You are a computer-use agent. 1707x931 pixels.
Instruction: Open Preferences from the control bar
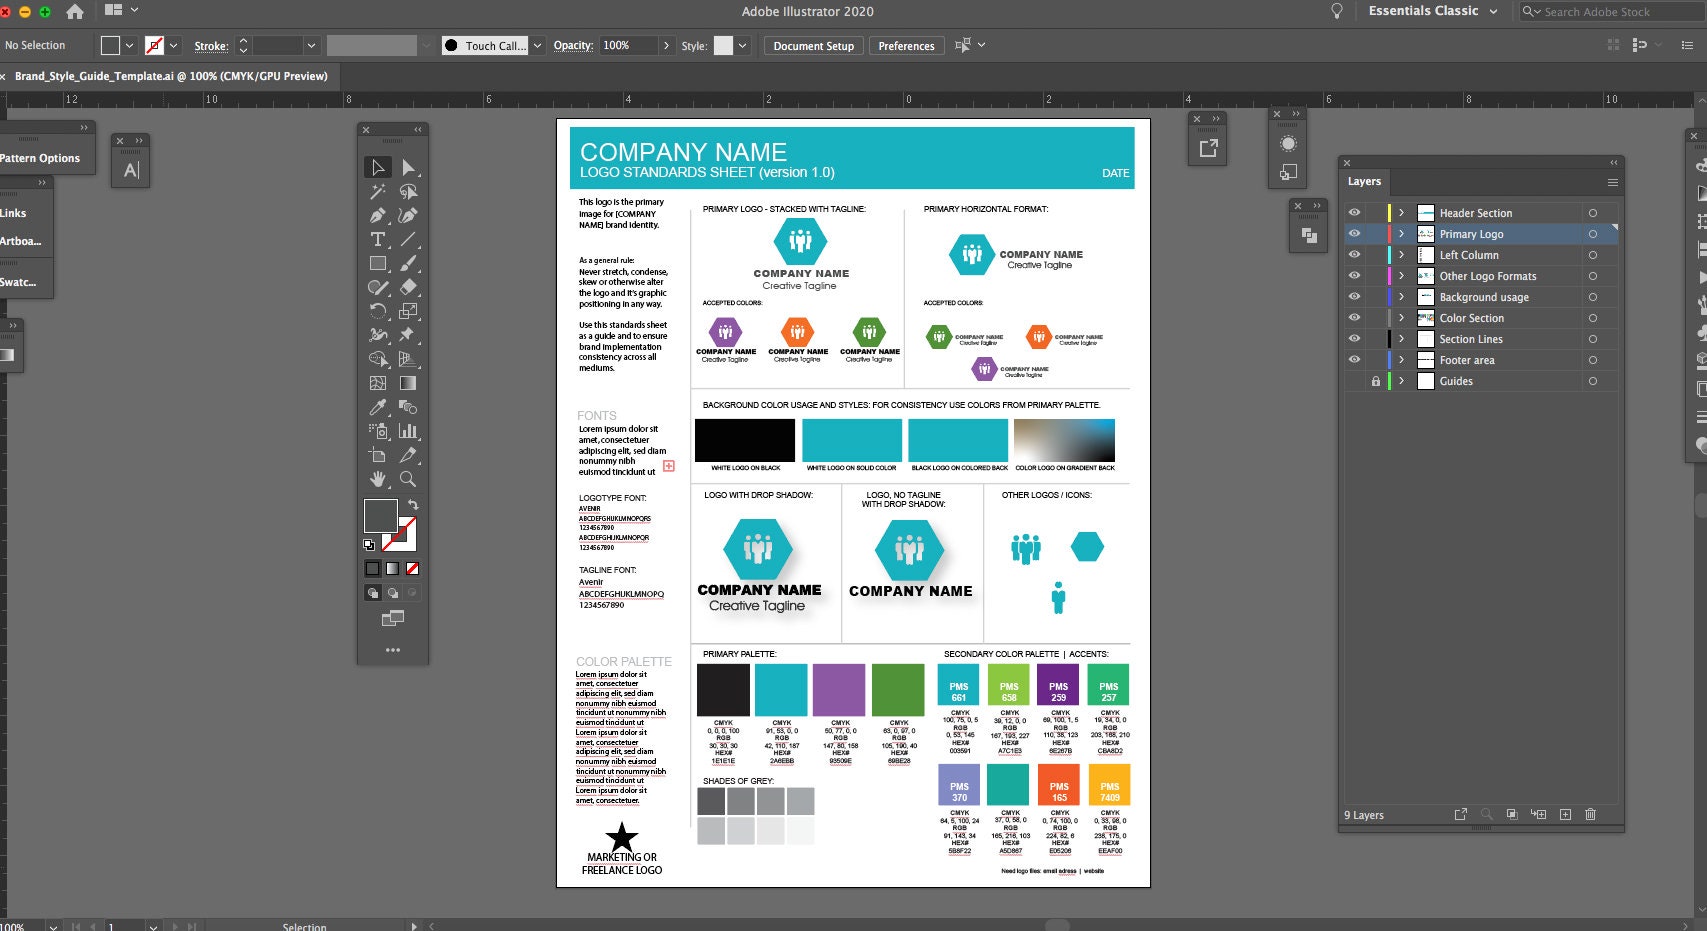coord(906,45)
